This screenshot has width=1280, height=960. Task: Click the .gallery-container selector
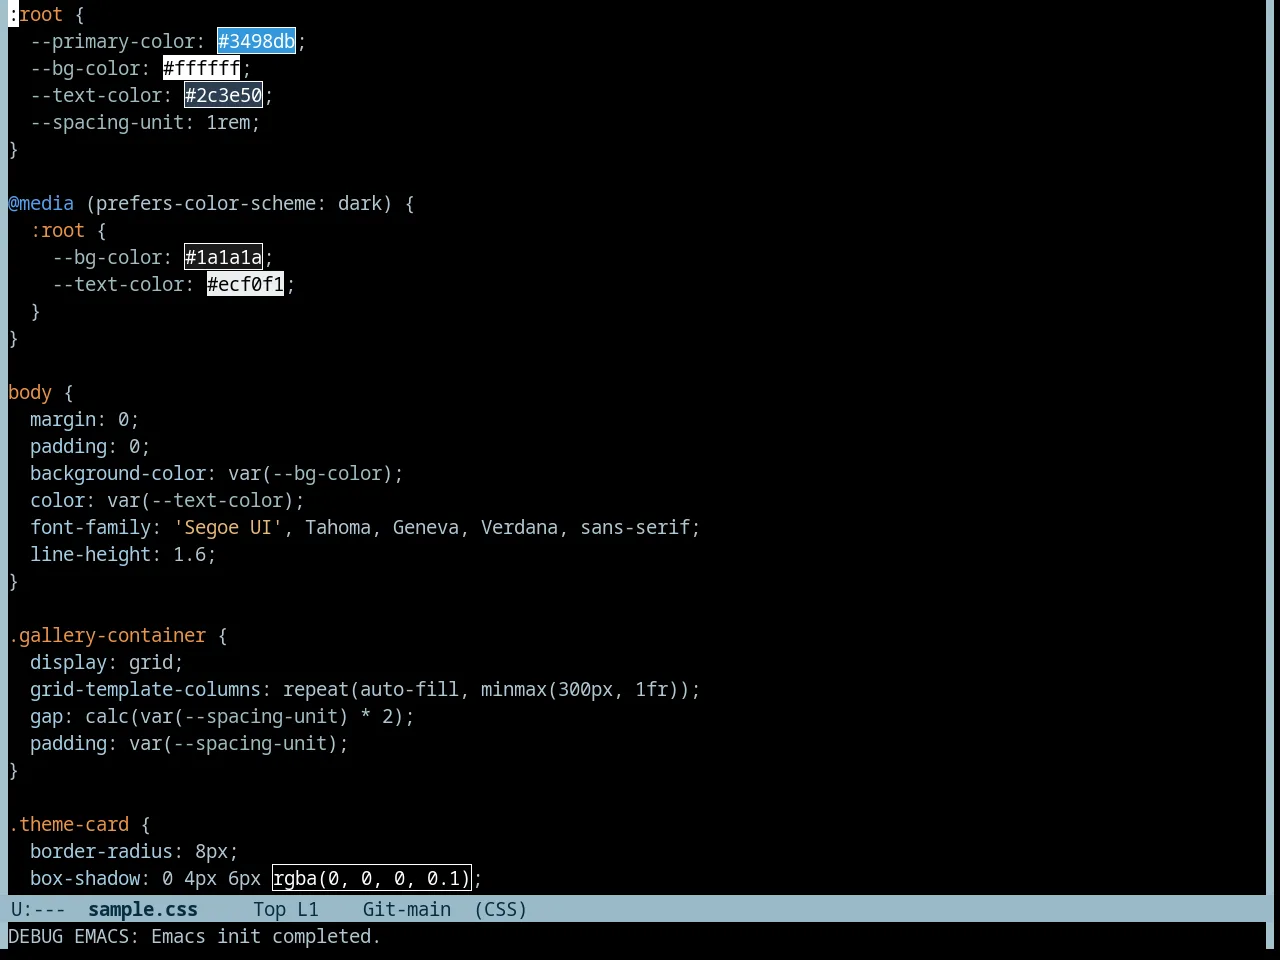pyautogui.click(x=107, y=635)
